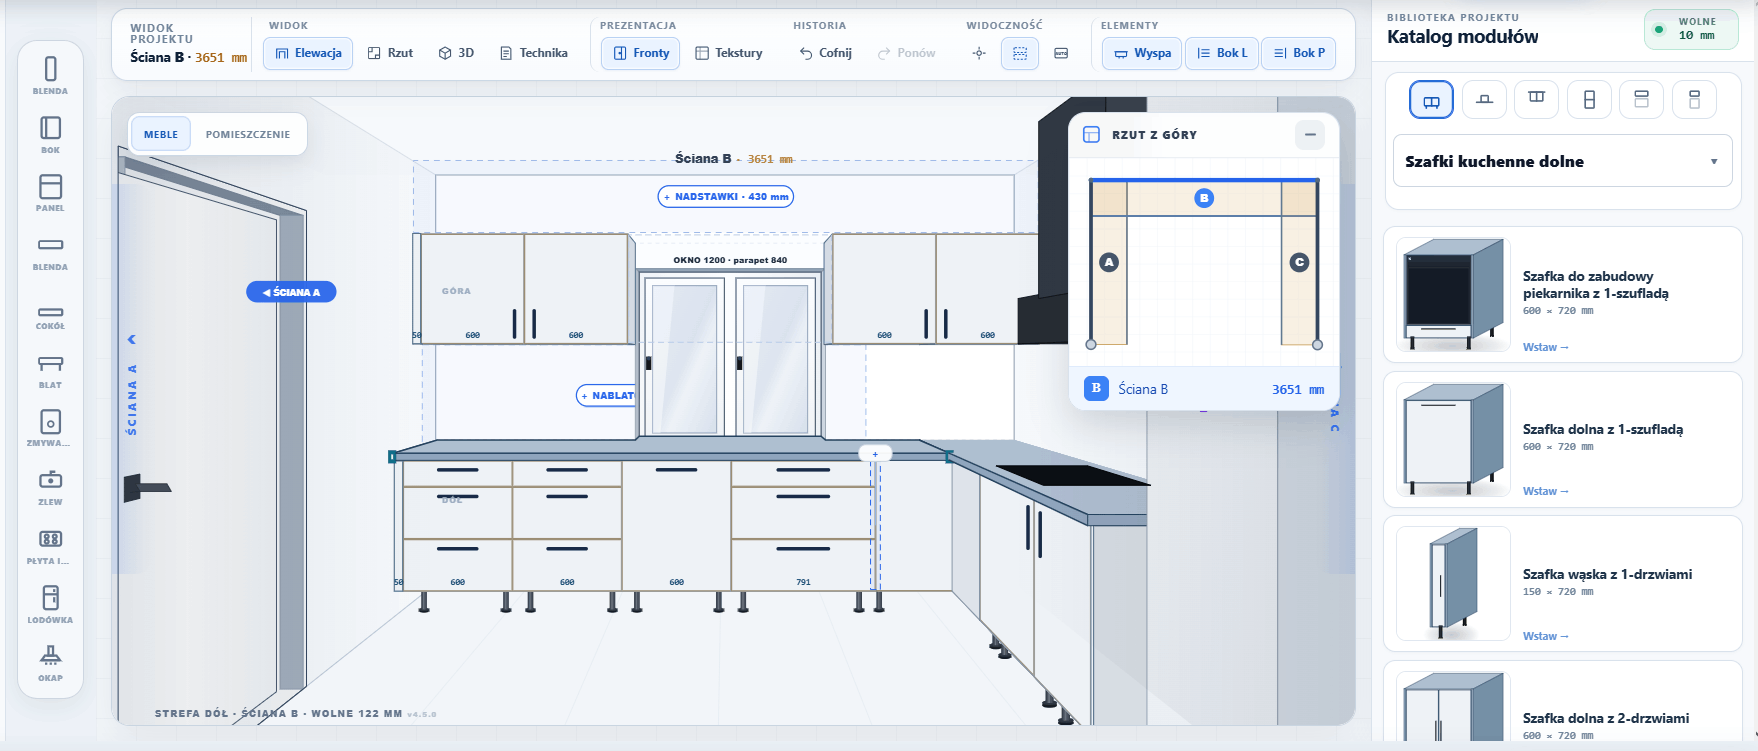Add Nadstawki 430 mm upper extension
Screen dimensions: 1758x751
coord(726,197)
